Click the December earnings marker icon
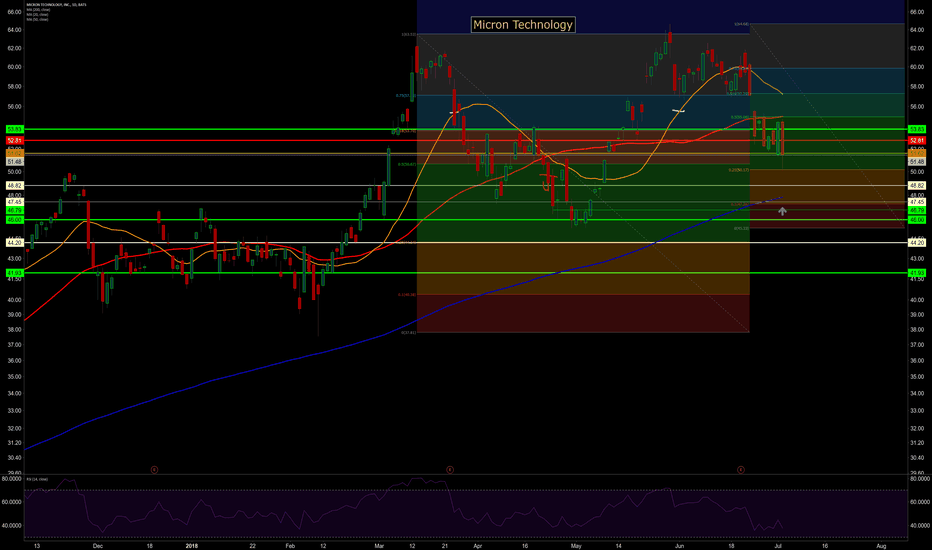Image resolution: width=932 pixels, height=550 pixels. [x=154, y=470]
